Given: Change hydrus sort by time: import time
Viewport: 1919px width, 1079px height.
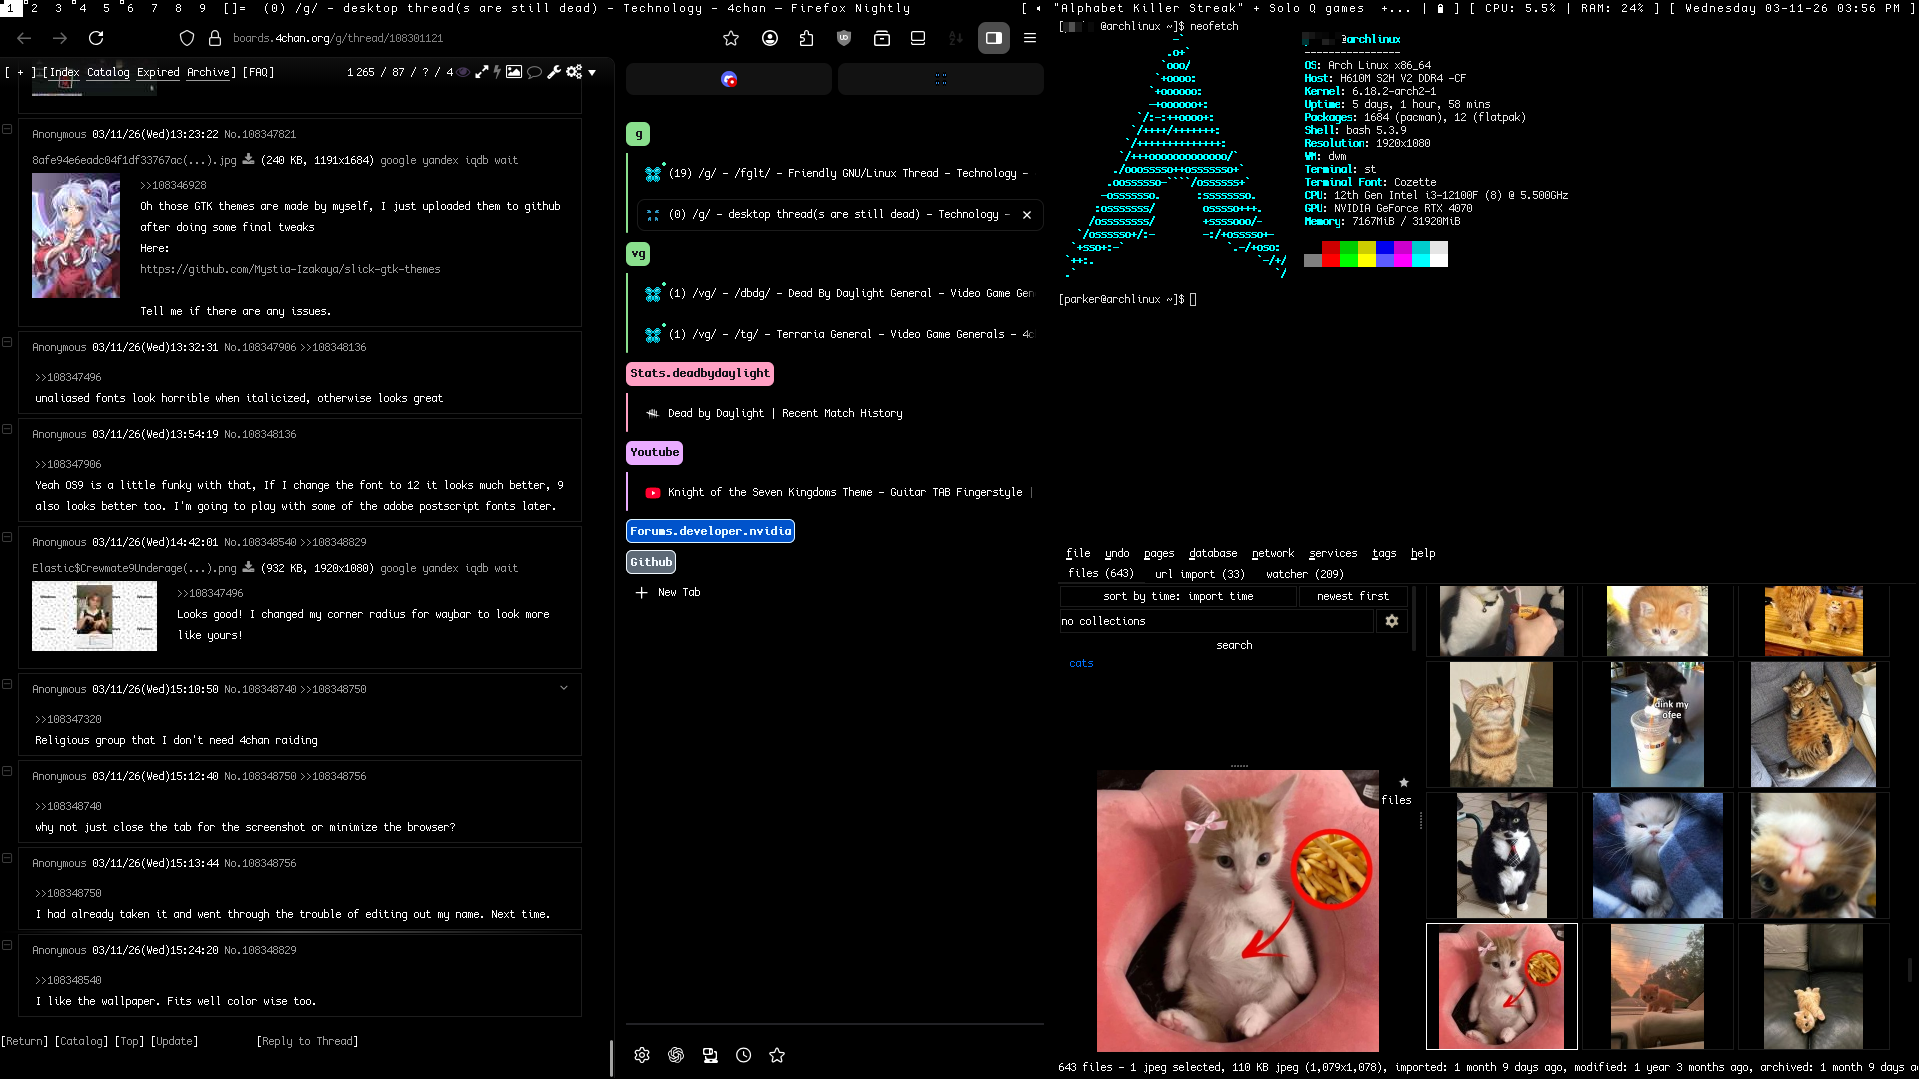Looking at the screenshot, I should (1178, 596).
